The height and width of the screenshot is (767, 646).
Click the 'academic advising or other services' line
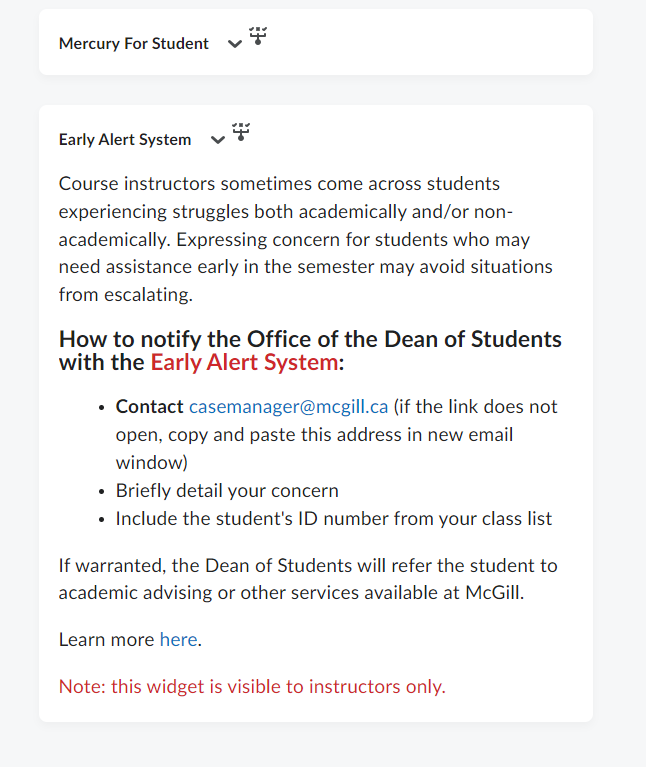[290, 591]
